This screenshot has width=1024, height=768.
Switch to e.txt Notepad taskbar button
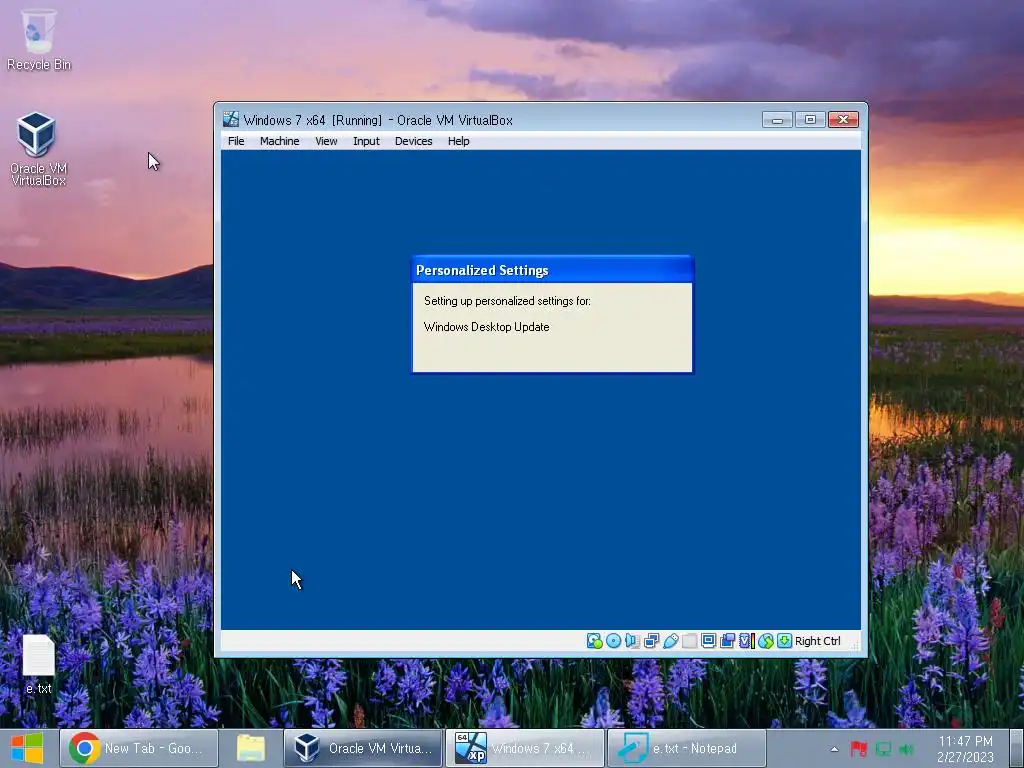(687, 748)
